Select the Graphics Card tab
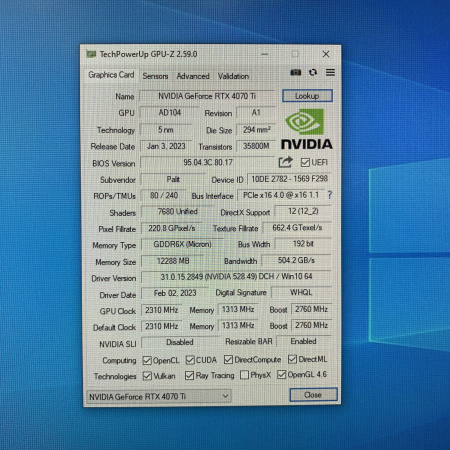This screenshot has width=450, height=450. pos(111,75)
